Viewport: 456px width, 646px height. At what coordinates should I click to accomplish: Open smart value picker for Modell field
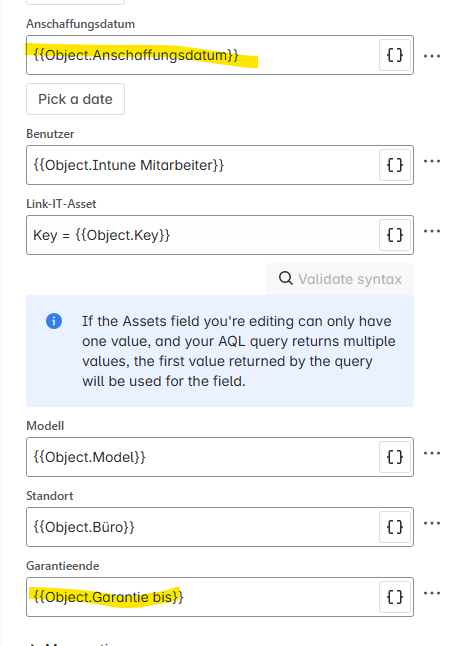pos(395,457)
